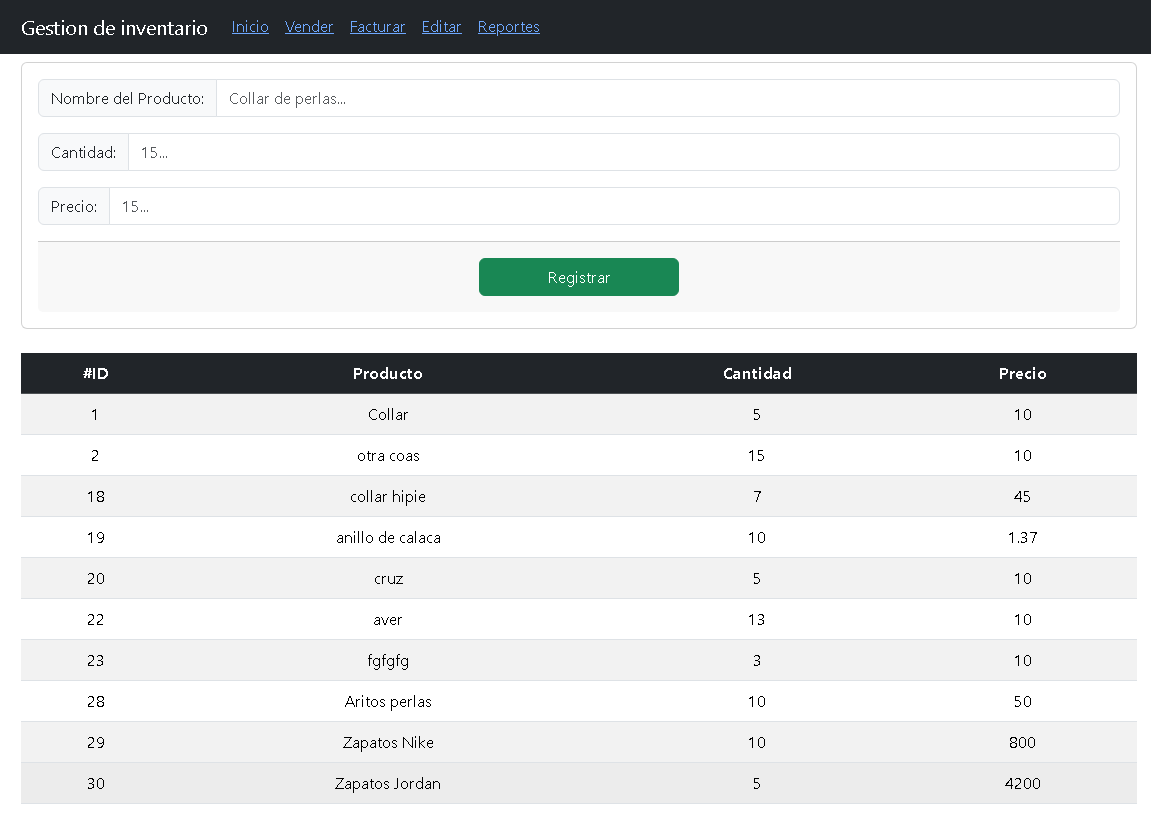This screenshot has height=826, width=1151.
Task: Click the 'Cantidad:' form label
Action: coord(84,153)
